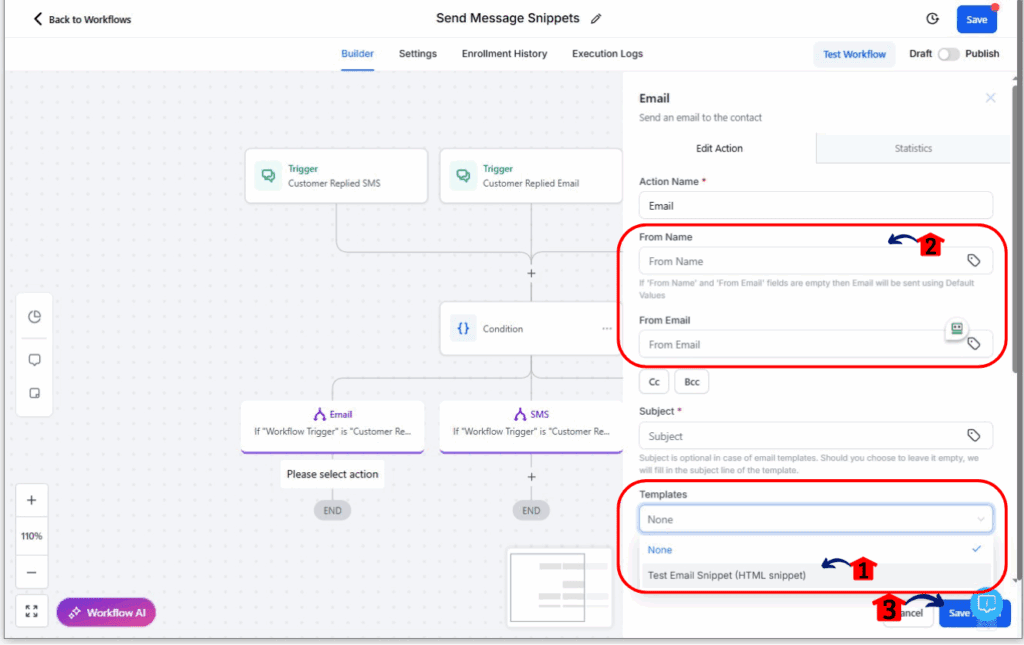The image size is (1024, 645).
Task: Click the 110% zoom level value
Action: (x=31, y=536)
